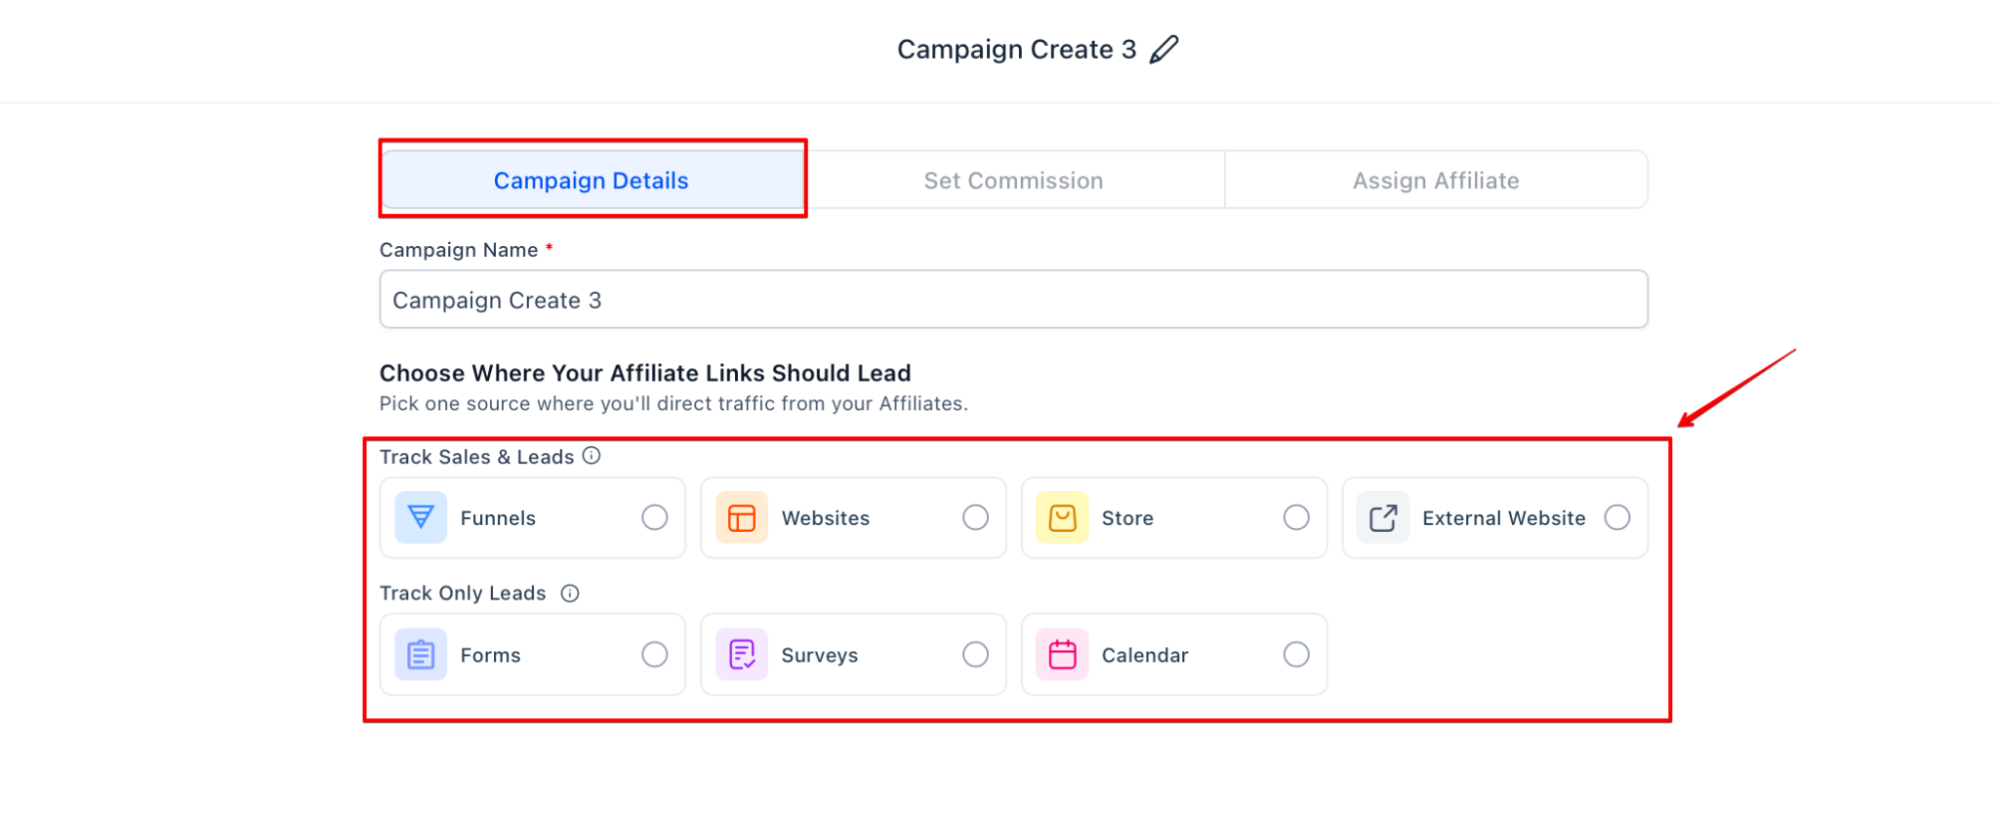Go to the Assign Affiliate tab
The image size is (1999, 839).
tap(1435, 180)
